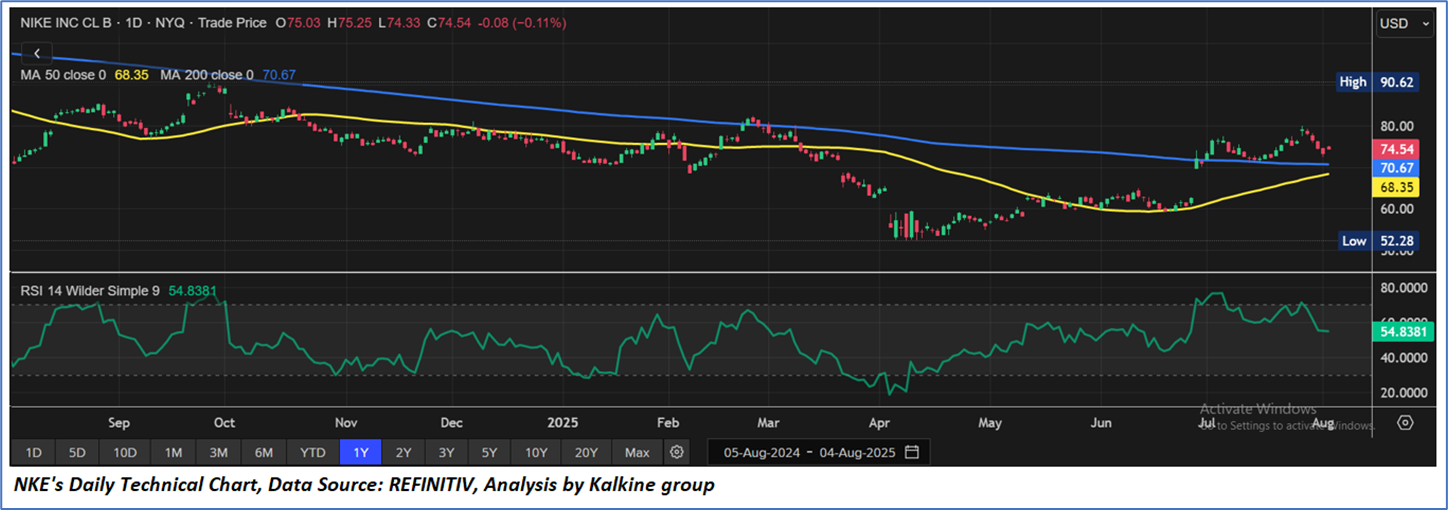Open the chart settings hexagon icon
The width and height of the screenshot is (1448, 510).
(x=1405, y=422)
